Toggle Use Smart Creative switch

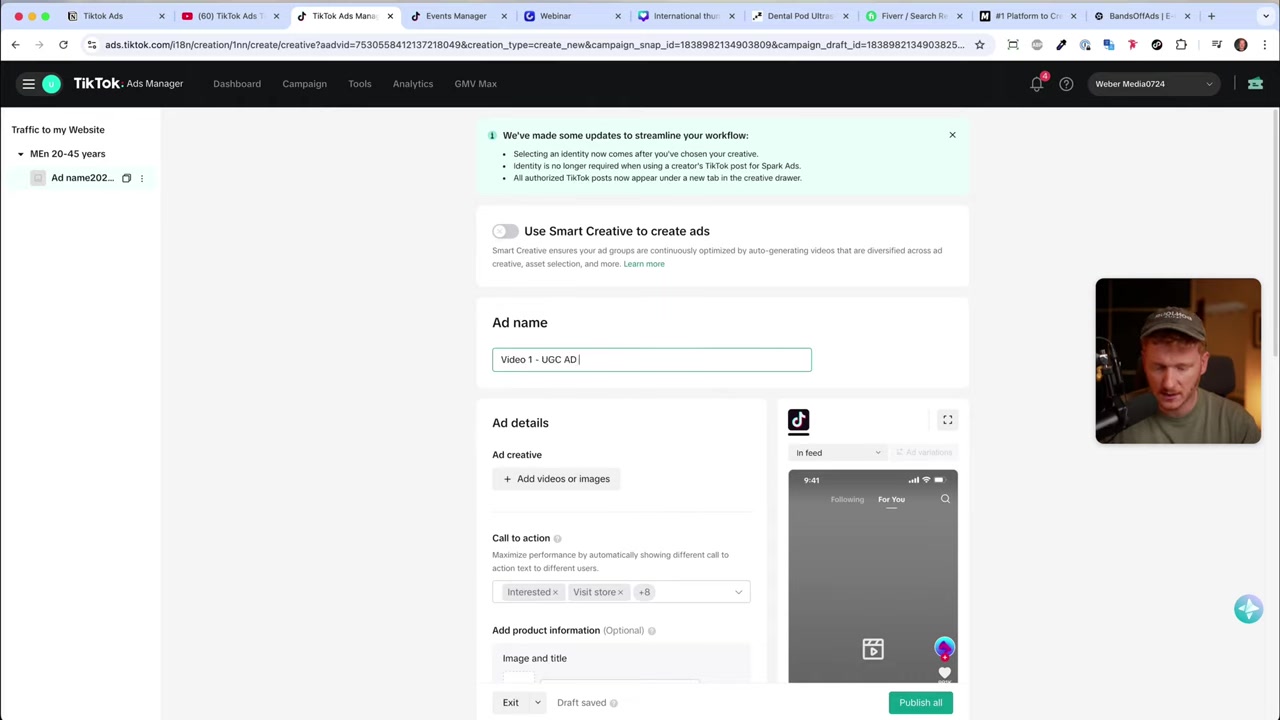pyautogui.click(x=505, y=231)
